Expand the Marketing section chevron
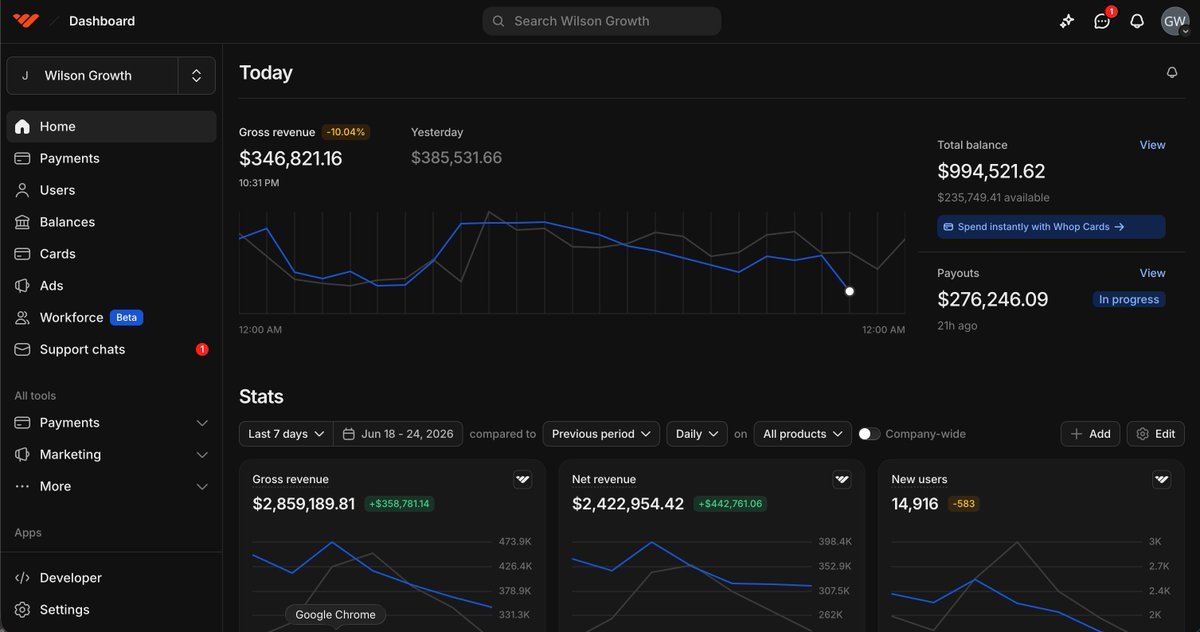The height and width of the screenshot is (632, 1200). (202, 455)
